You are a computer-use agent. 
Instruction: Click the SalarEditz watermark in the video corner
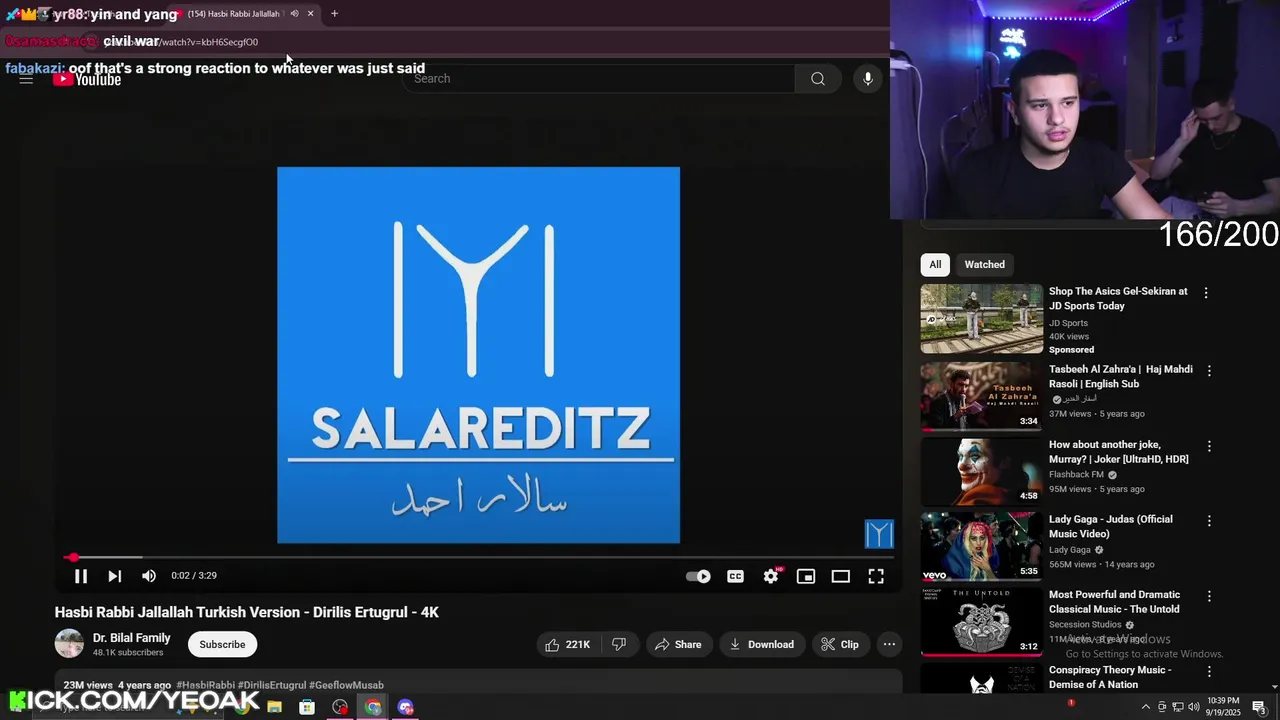click(x=879, y=534)
